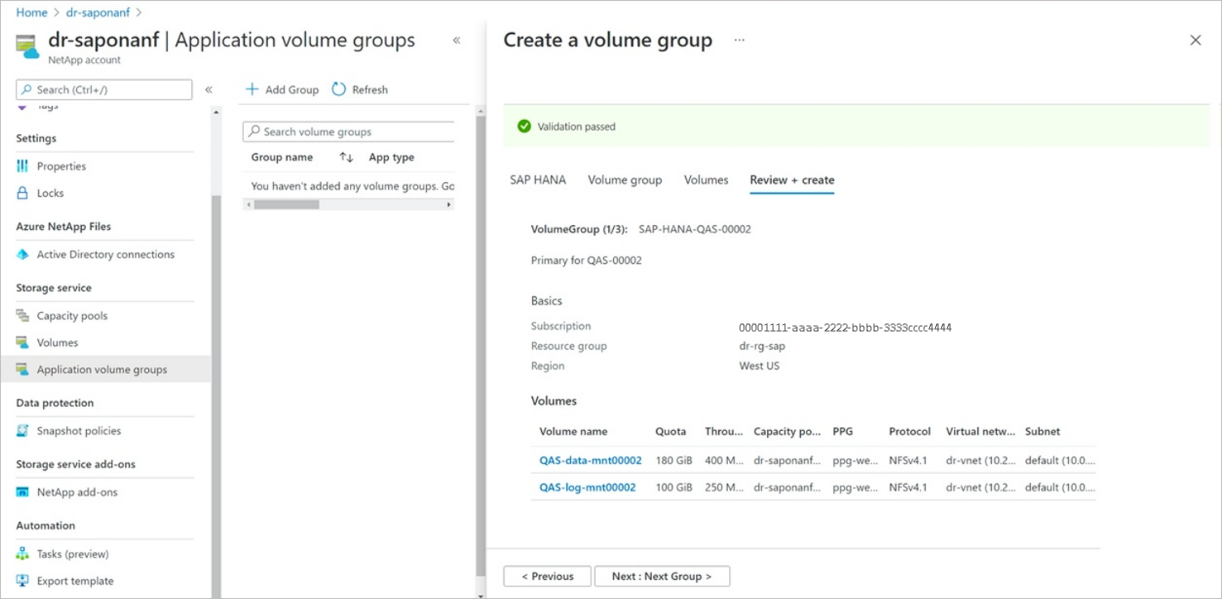Open Tasks (preview) under Automation
Screen dimensions: 1222x599
[73, 554]
